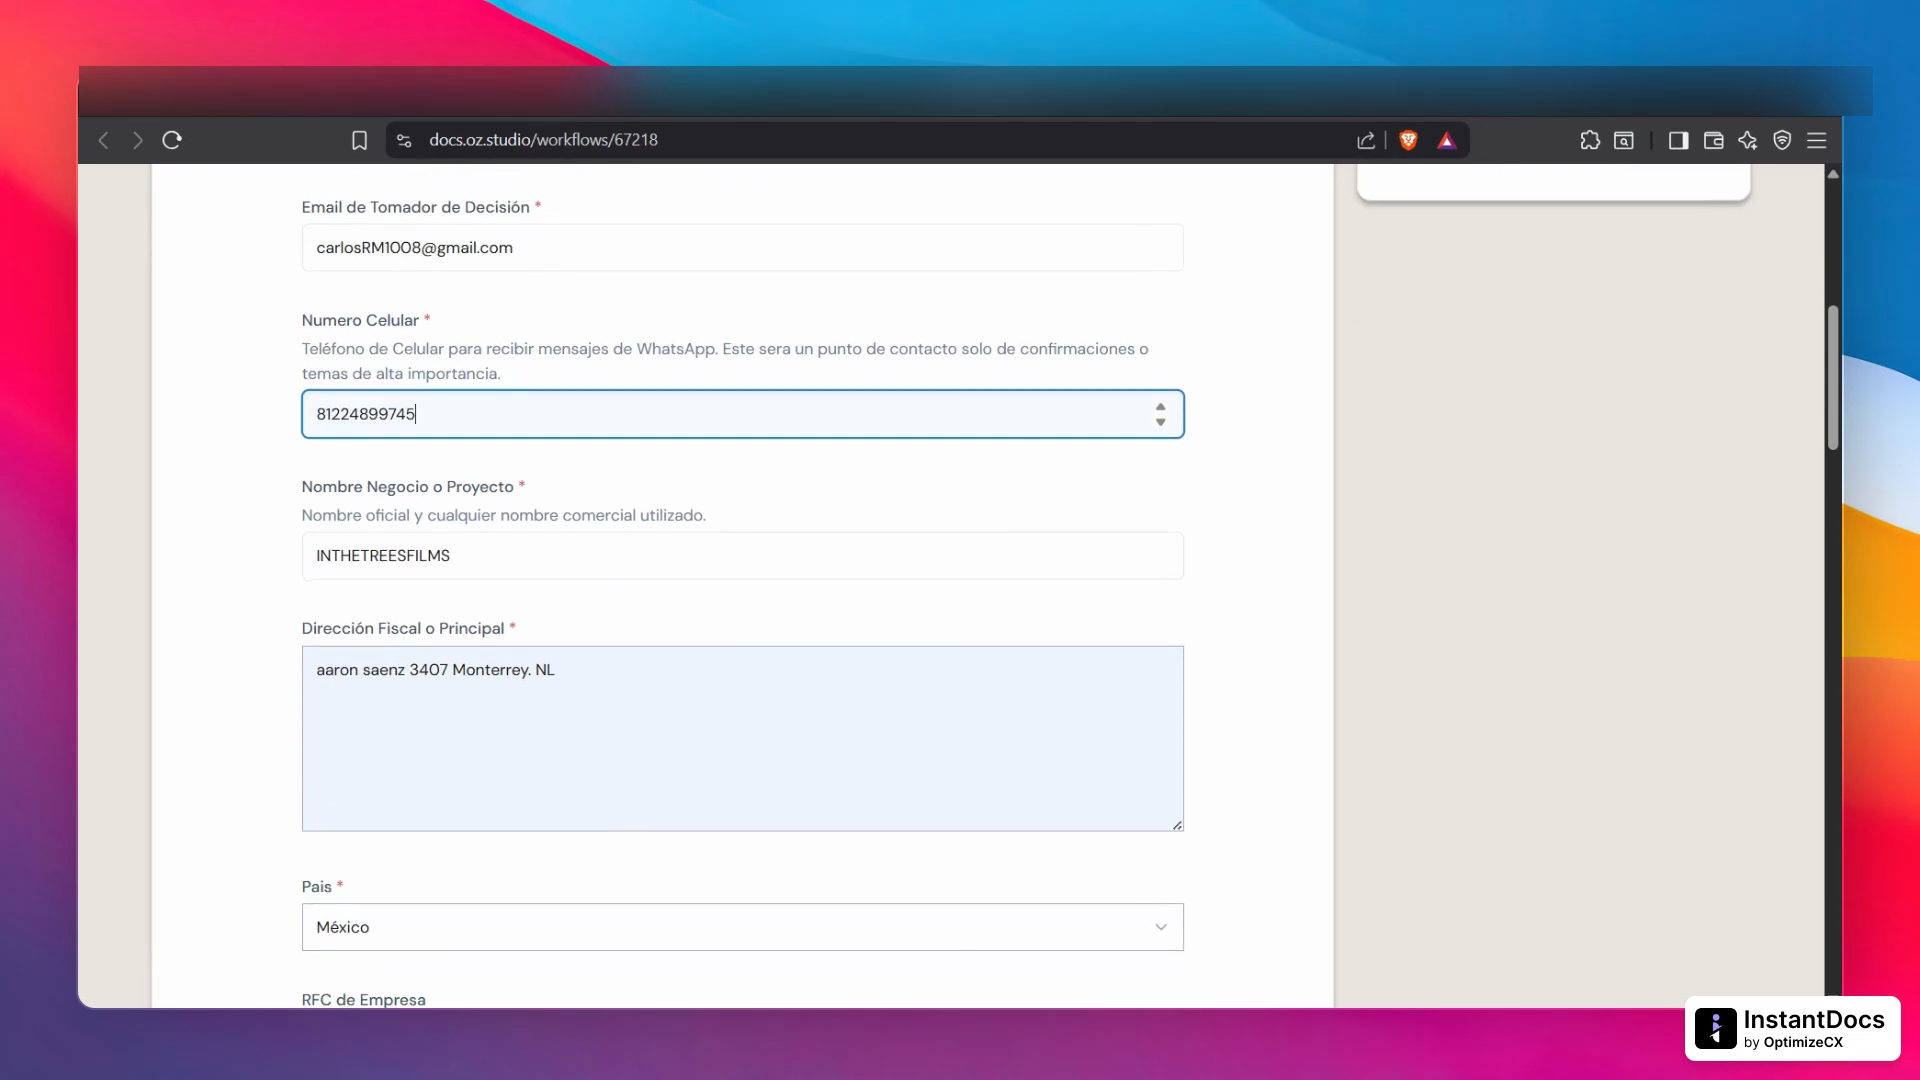Screen dimensions: 1920x1080
Task: Go forward to the next page
Action: coord(138,140)
